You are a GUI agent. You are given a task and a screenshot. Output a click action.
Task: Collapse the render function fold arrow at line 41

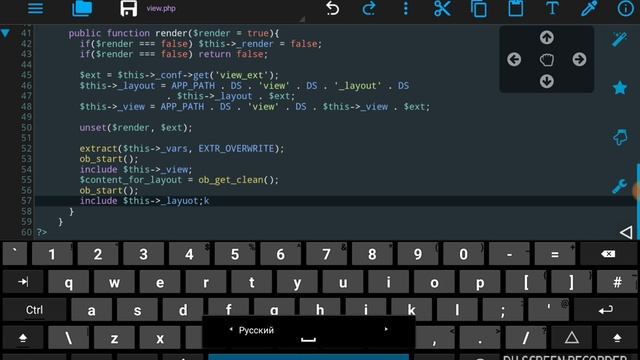coord(5,33)
